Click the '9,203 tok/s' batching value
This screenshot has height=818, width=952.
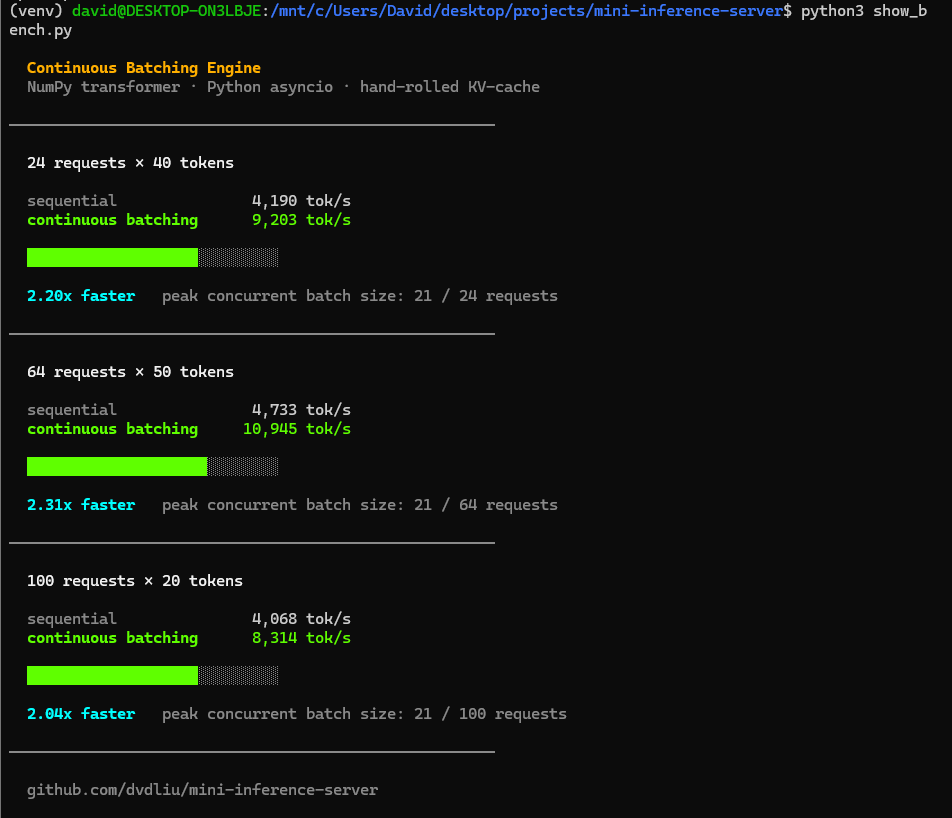point(301,220)
